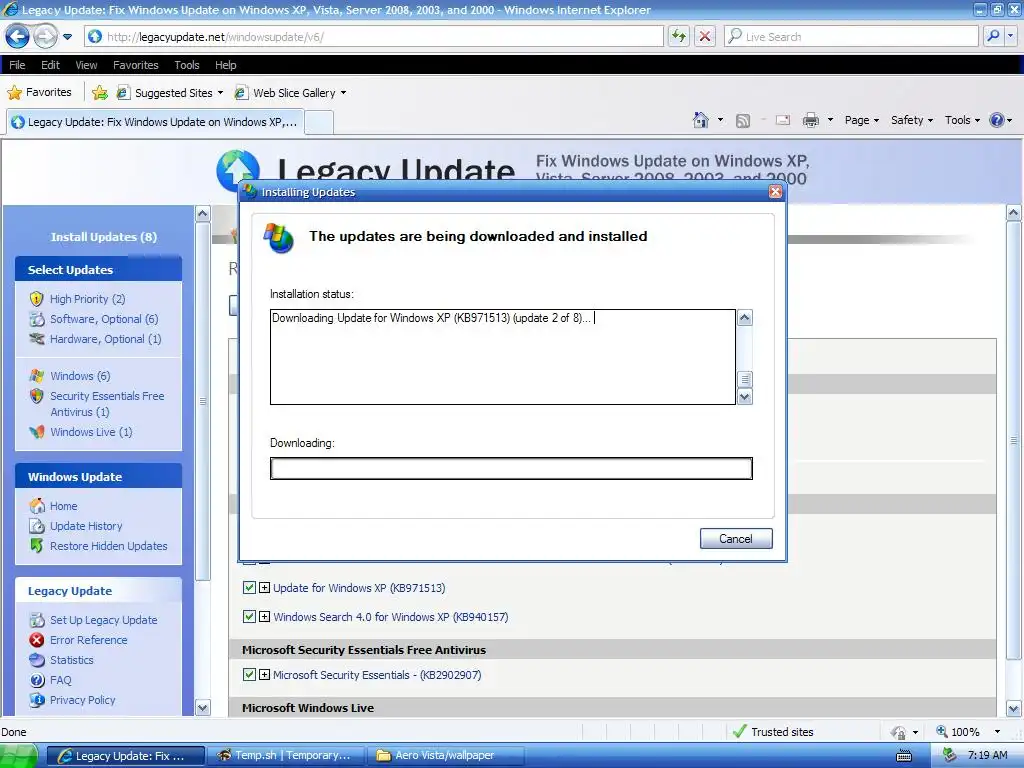The width and height of the screenshot is (1024, 768).
Task: Click the Cancel button in dialog
Action: (x=736, y=539)
